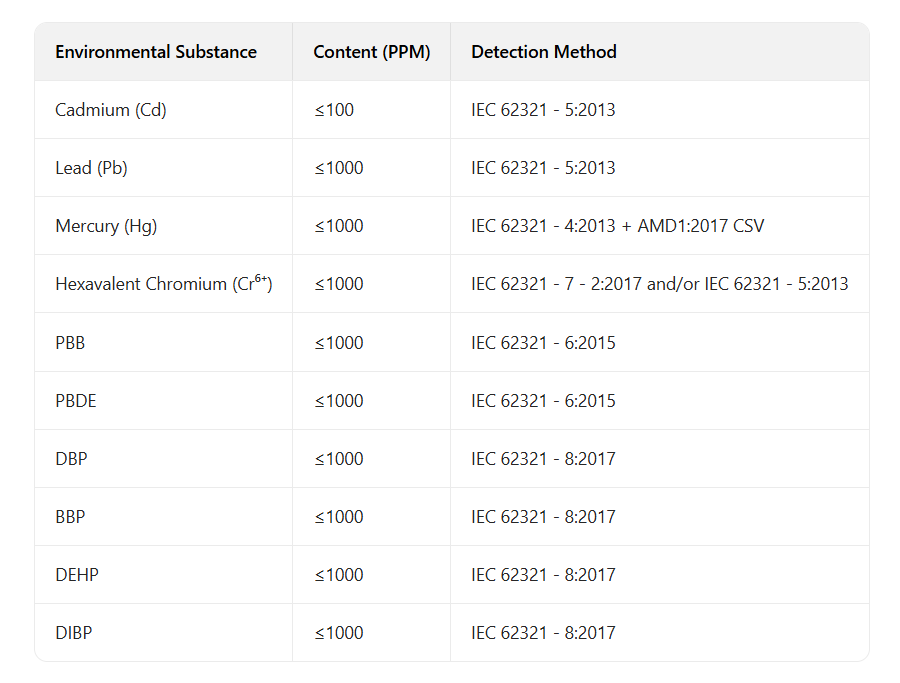Select the PBDE substance cell
This screenshot has width=900, height=683.
pyautogui.click(x=76, y=401)
